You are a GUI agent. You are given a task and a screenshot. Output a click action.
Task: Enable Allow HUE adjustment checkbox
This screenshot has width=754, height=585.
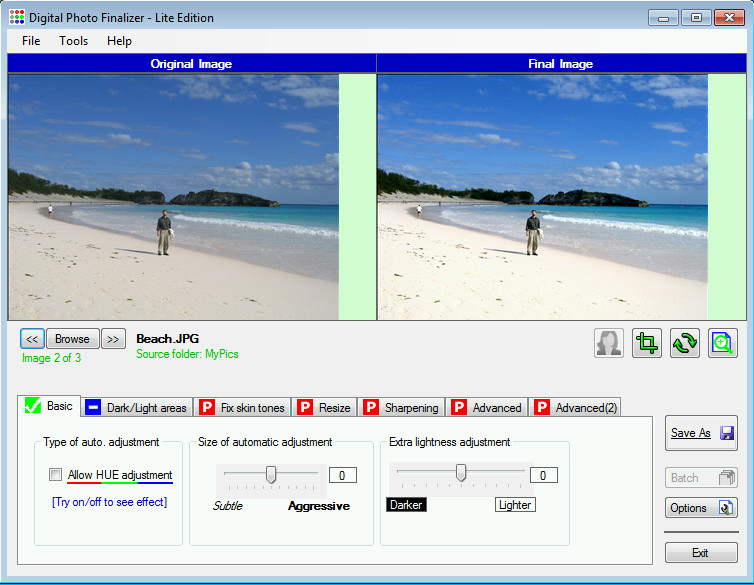click(x=55, y=475)
